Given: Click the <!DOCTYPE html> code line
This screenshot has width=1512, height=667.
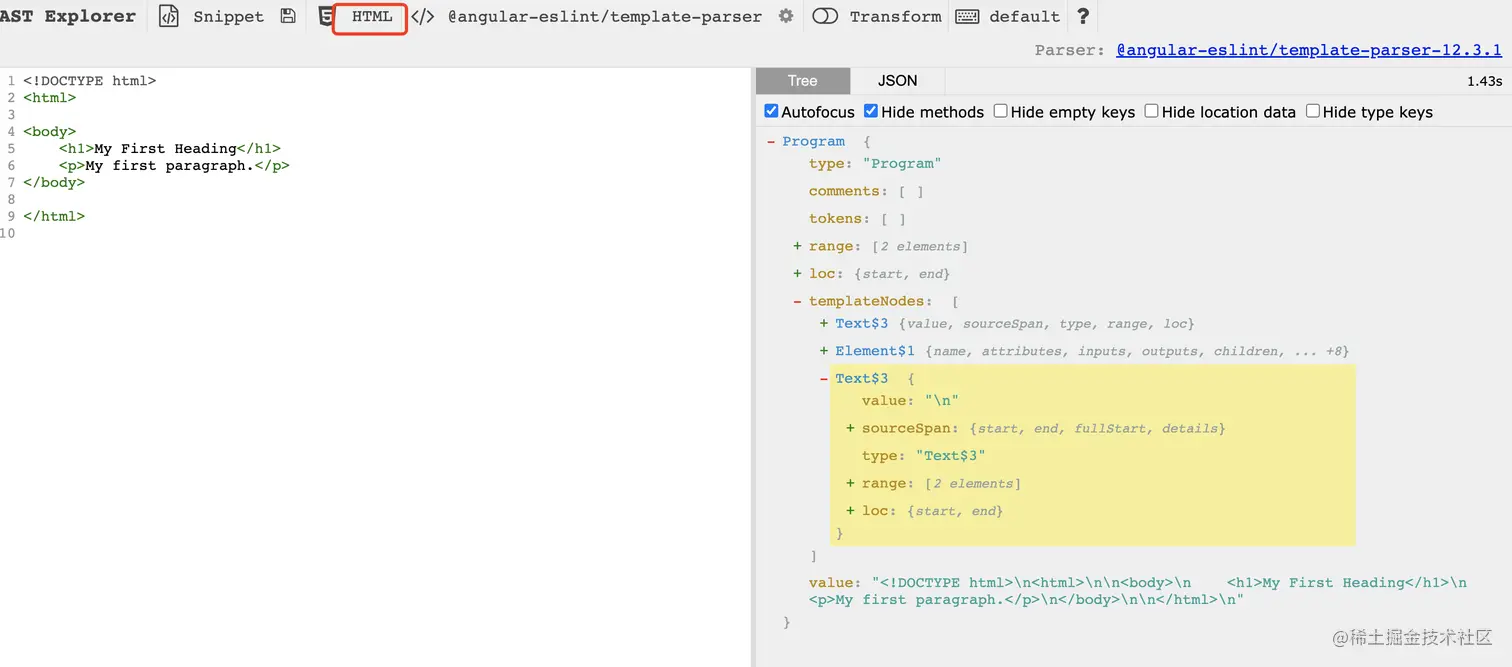Looking at the screenshot, I should coord(90,81).
